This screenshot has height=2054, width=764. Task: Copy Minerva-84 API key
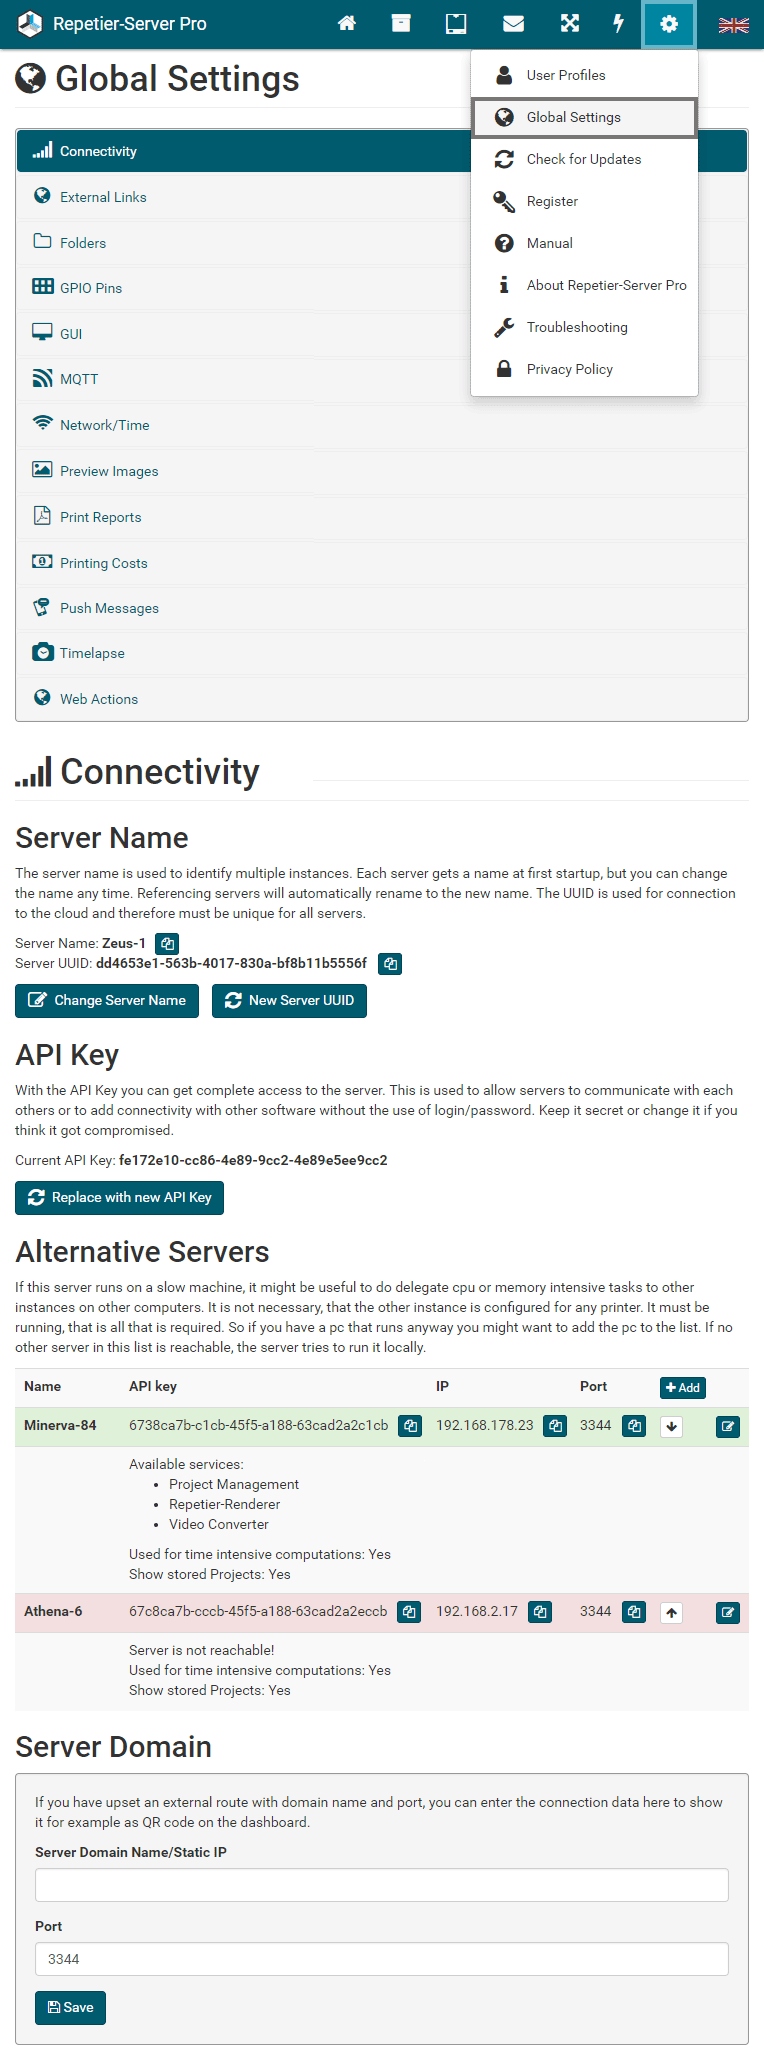pyautogui.click(x=410, y=1426)
